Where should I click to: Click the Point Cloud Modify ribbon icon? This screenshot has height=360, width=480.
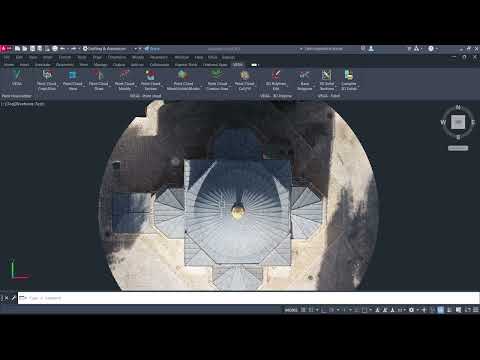(124, 75)
